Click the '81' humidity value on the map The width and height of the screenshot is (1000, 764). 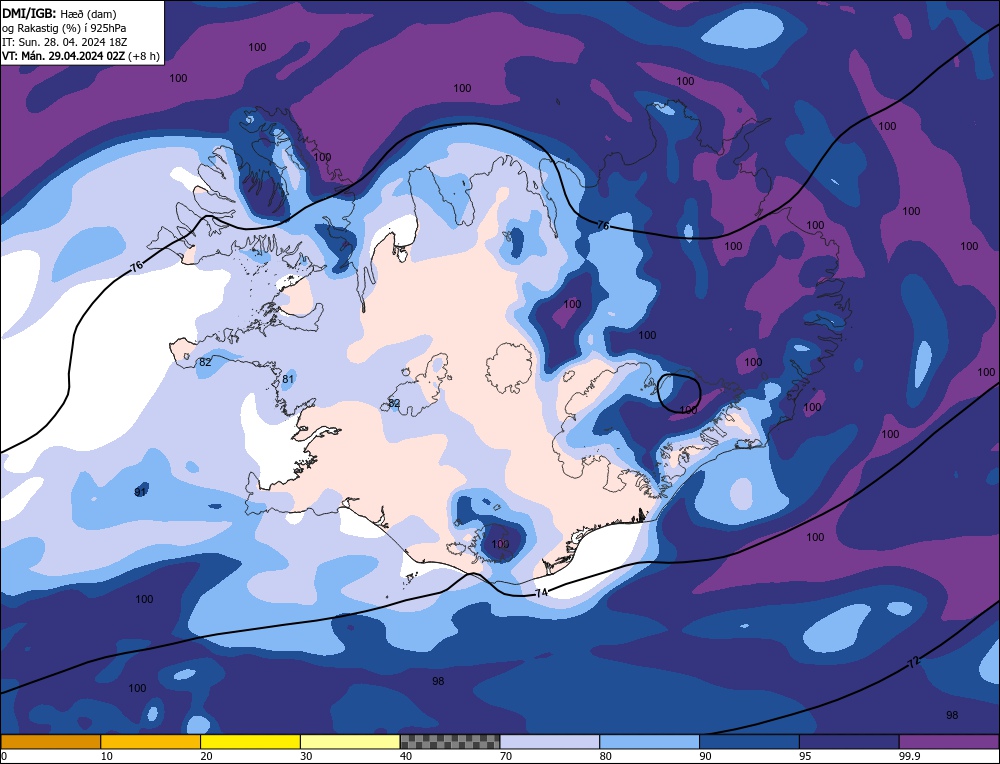(288, 379)
